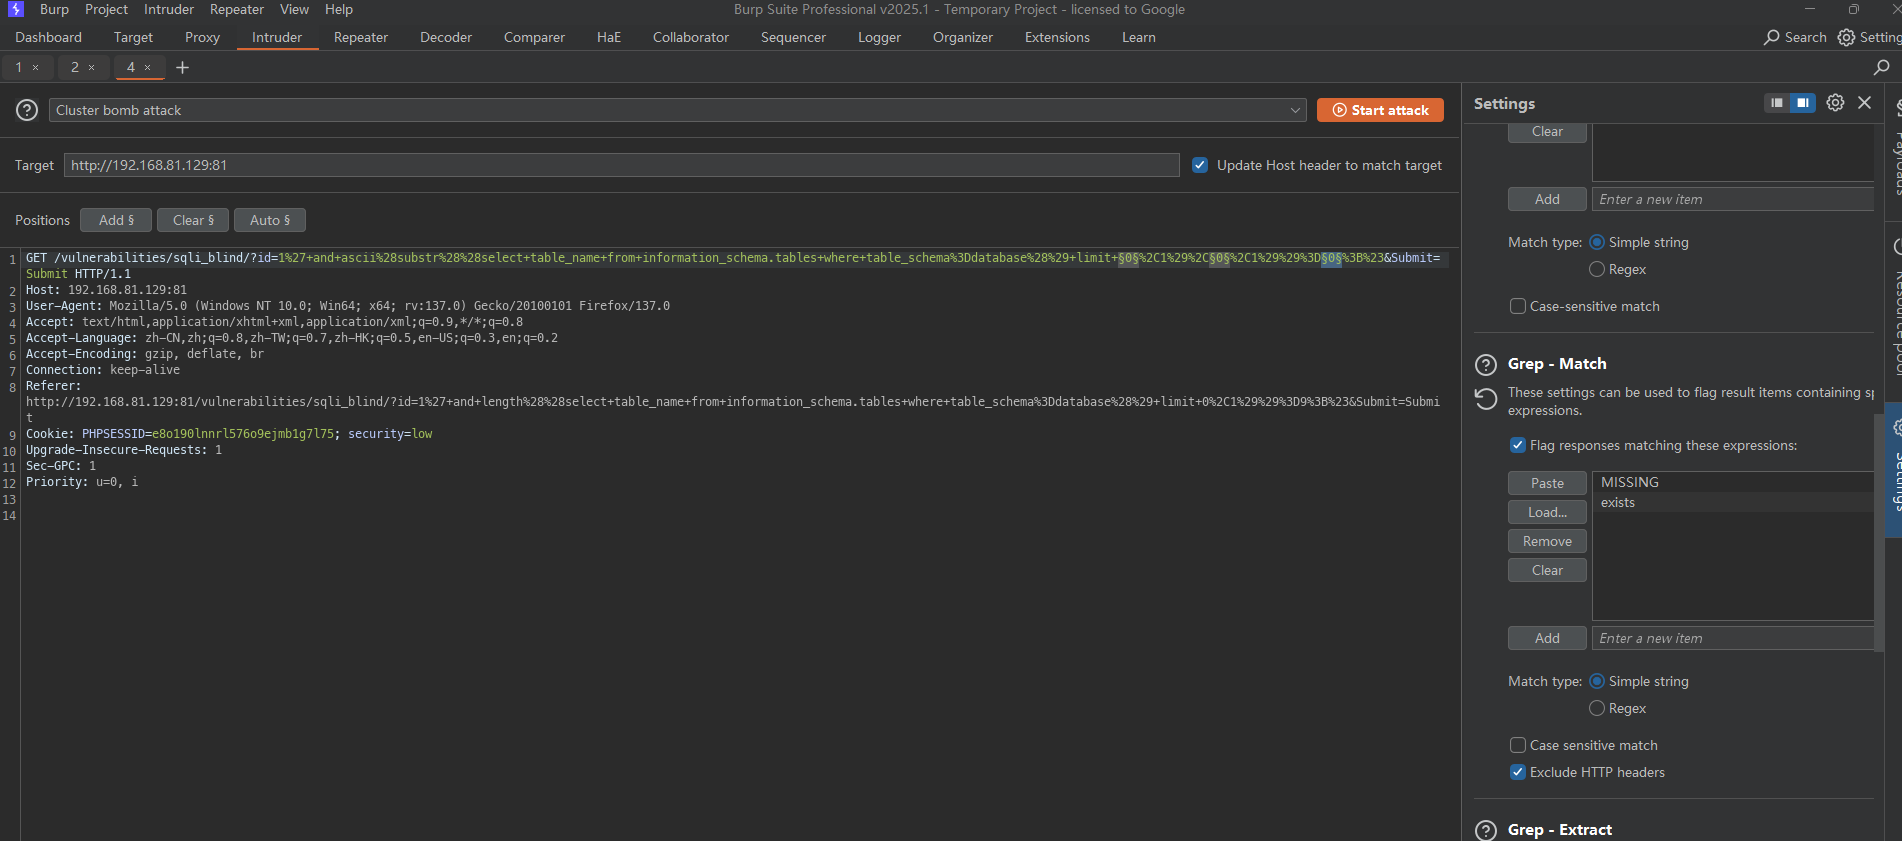Screen dimensions: 1902x841
Task: Click Clear § positions button
Action: pos(193,220)
